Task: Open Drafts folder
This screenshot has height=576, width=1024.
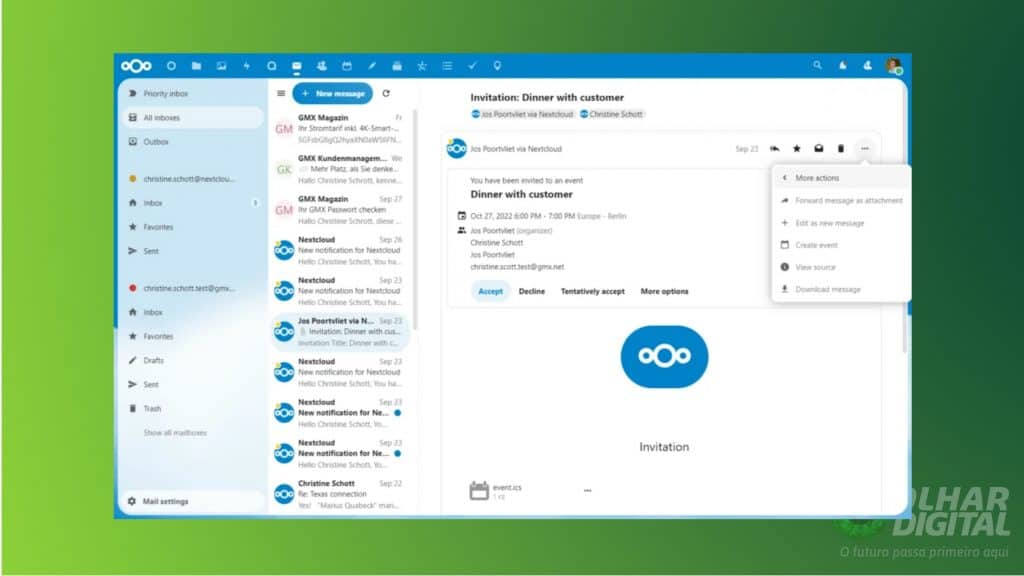Action: (x=193, y=360)
